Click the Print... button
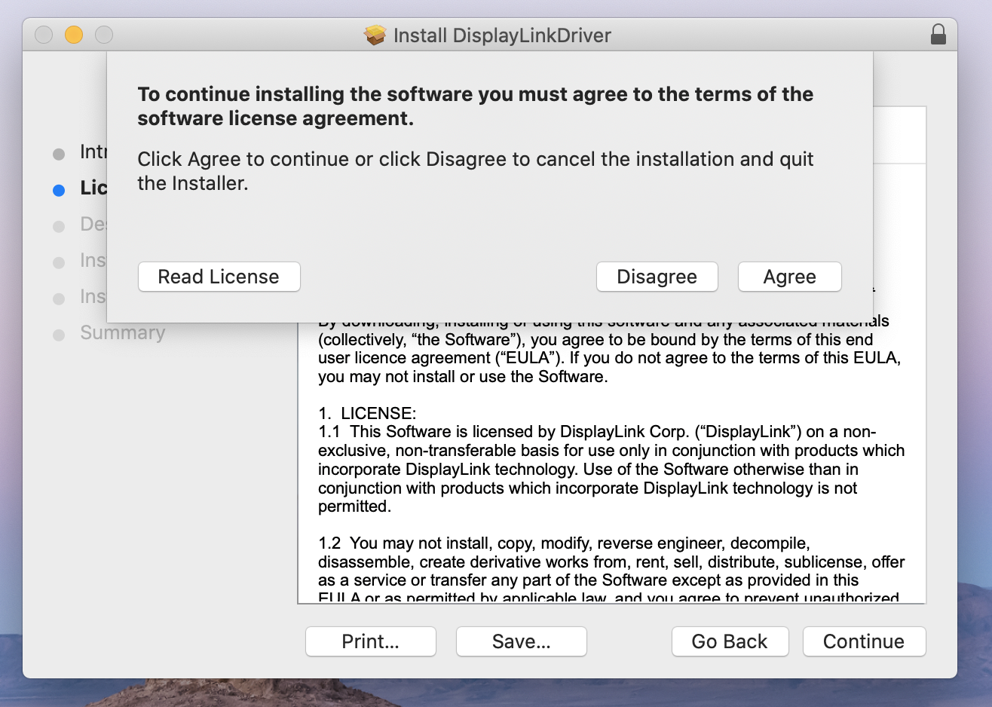The image size is (992, 707). (x=371, y=641)
